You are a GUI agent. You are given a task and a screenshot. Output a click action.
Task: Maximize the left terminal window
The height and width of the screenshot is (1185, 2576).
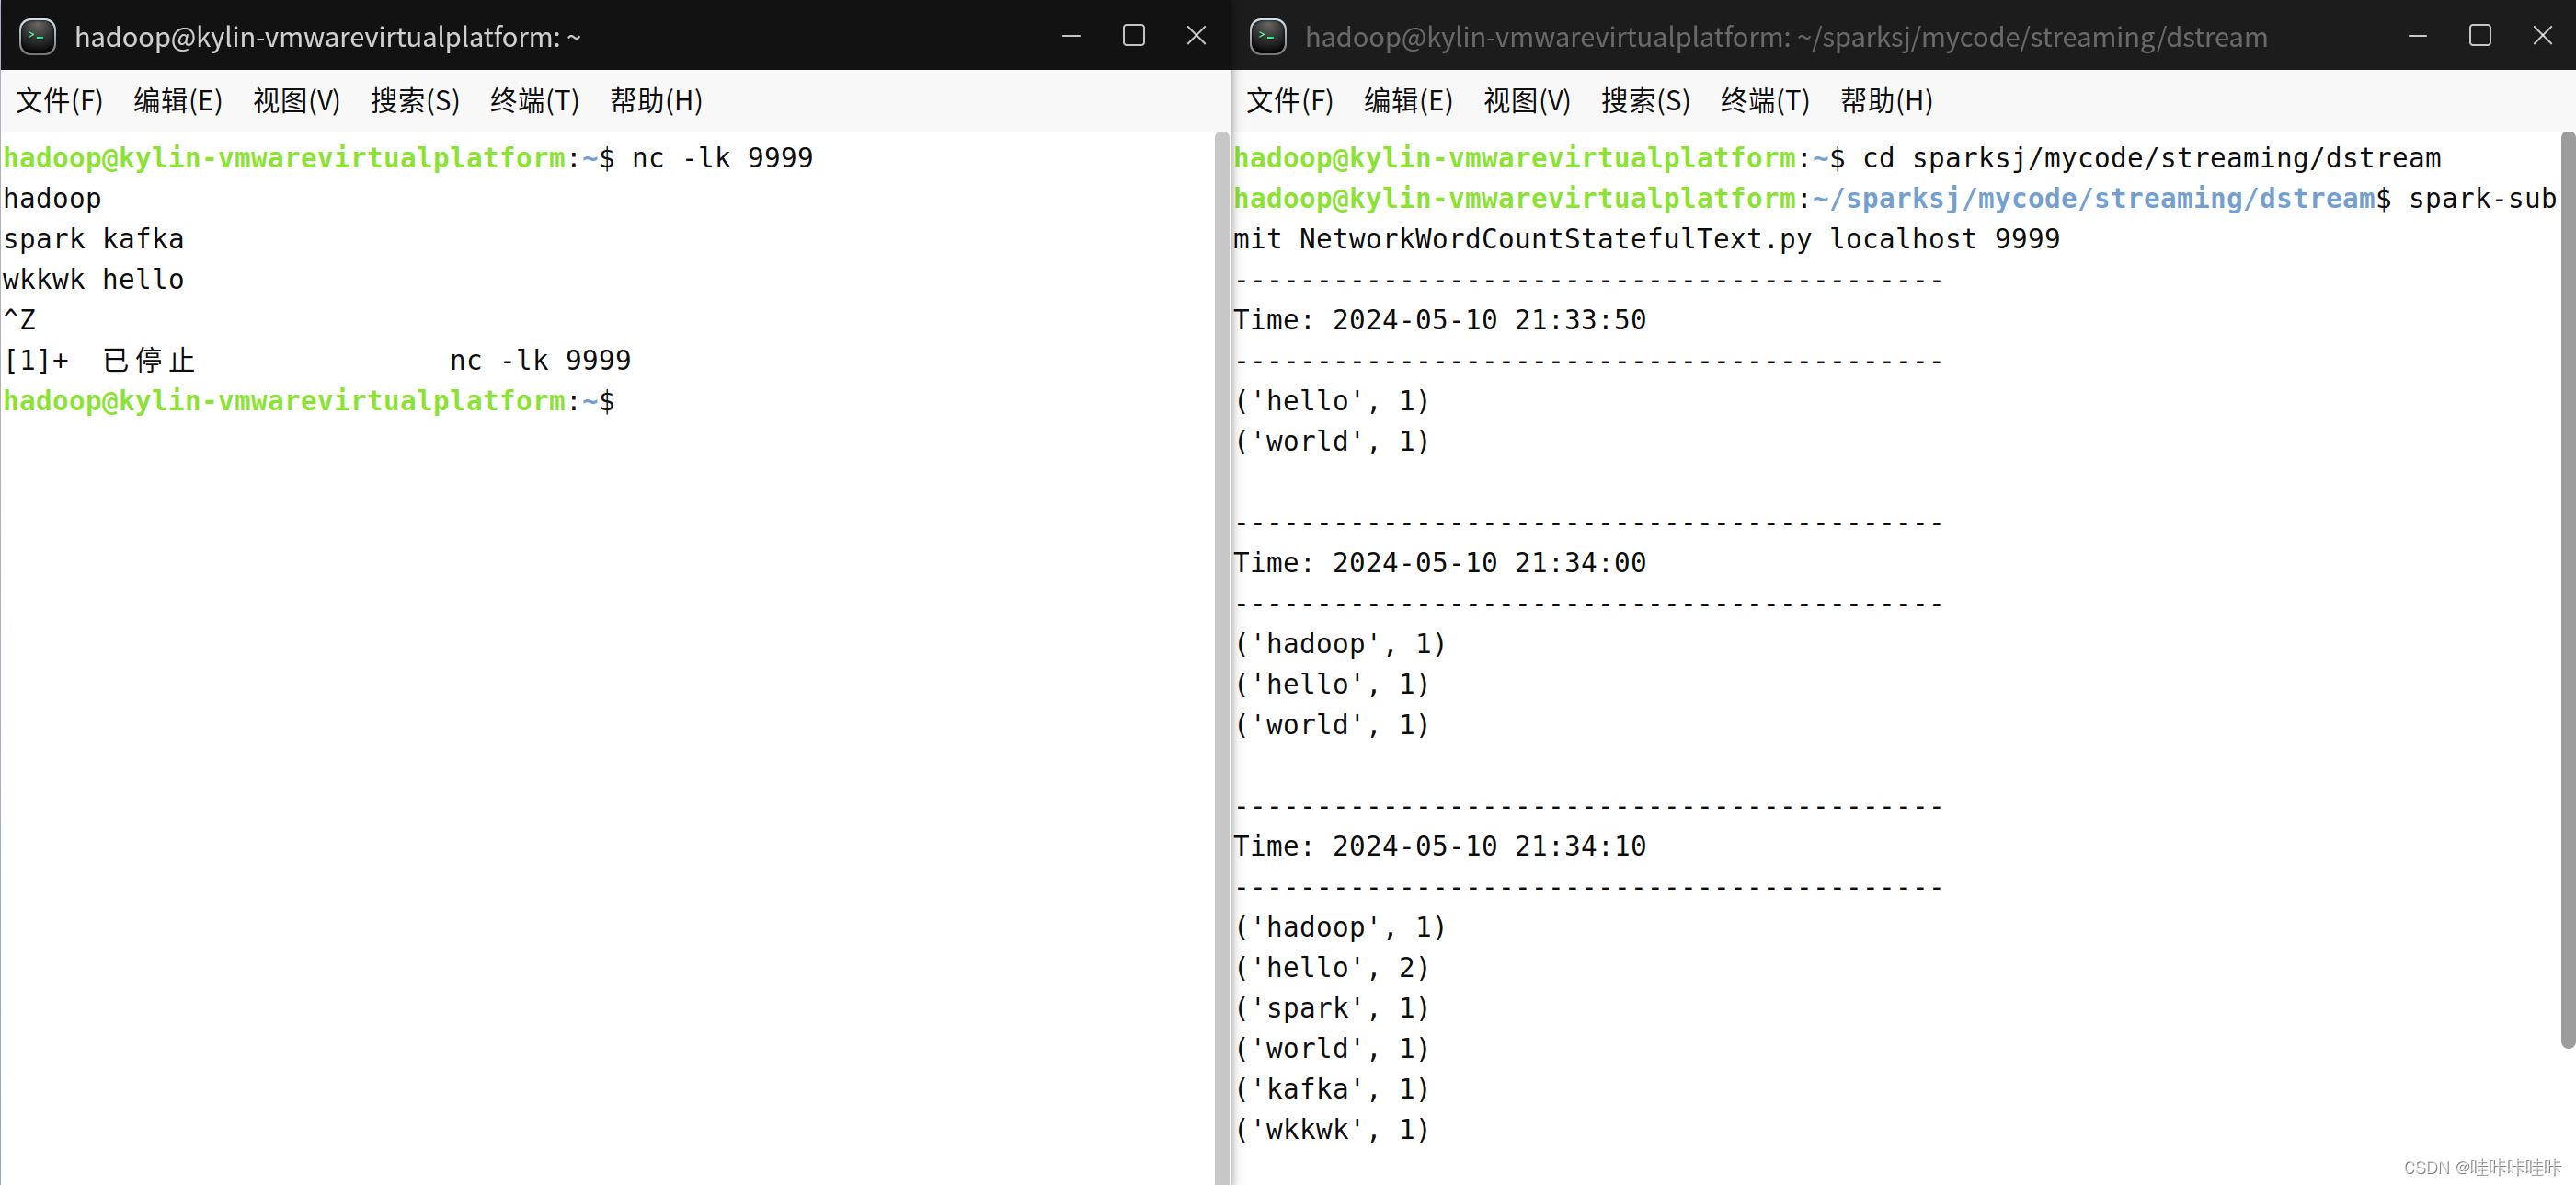(1133, 36)
